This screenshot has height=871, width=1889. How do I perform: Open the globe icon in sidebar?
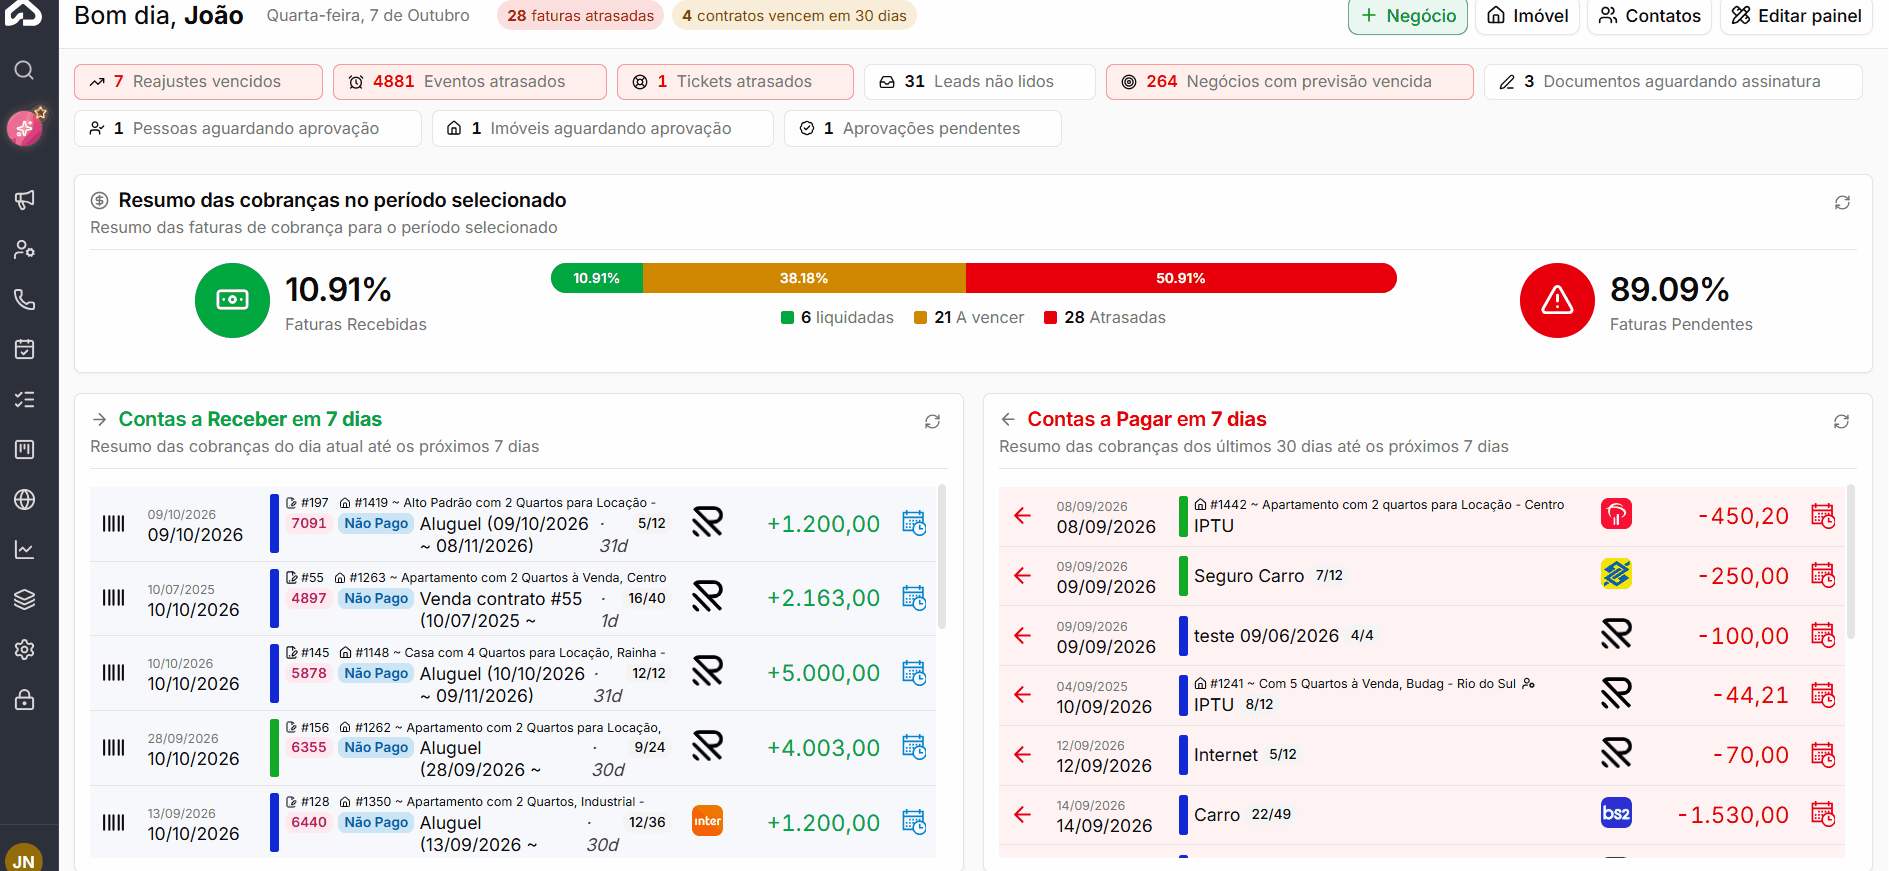click(24, 499)
